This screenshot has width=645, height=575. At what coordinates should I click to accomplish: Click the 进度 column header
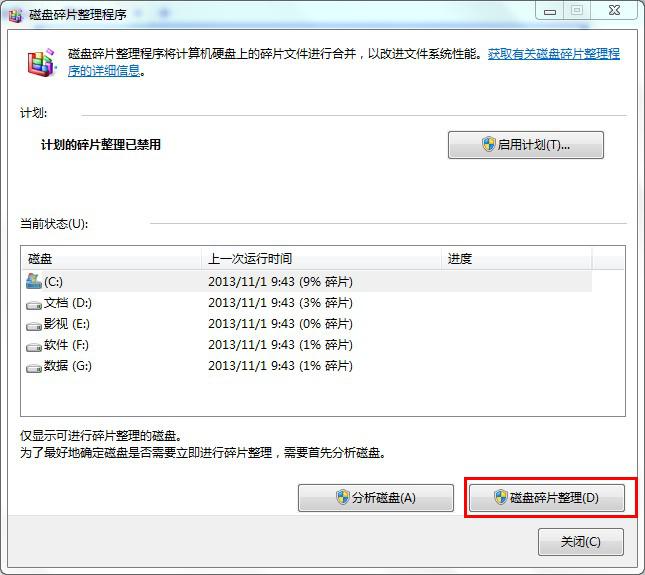click(x=515, y=259)
